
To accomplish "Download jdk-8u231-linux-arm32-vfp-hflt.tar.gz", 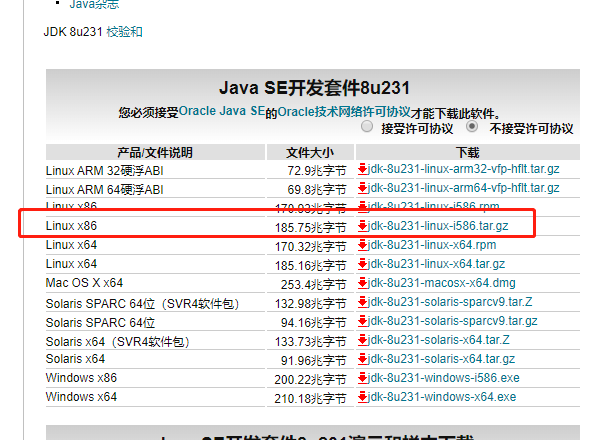I will click(463, 169).
